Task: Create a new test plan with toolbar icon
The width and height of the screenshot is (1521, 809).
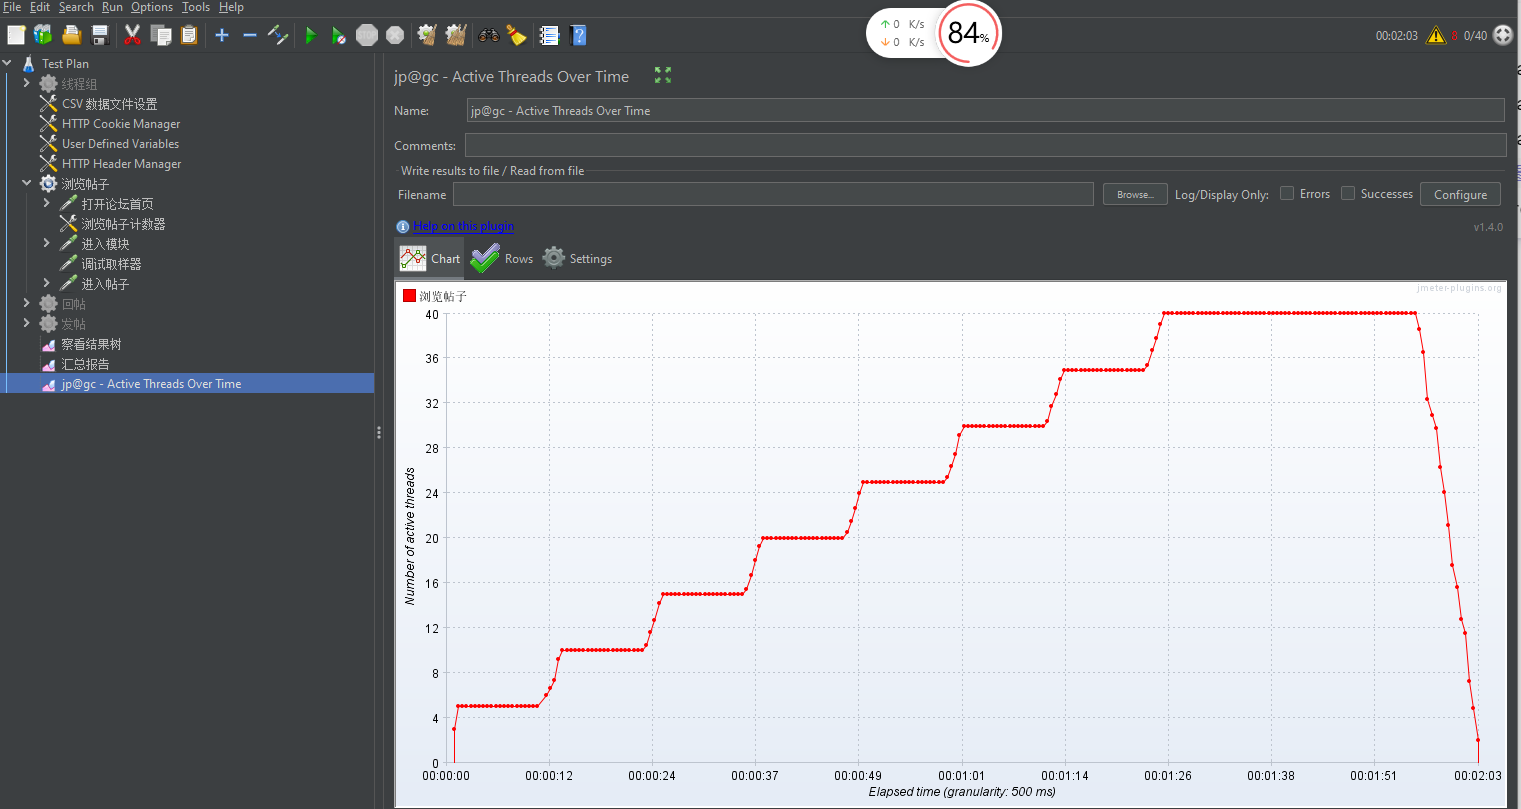Action: tap(16, 35)
